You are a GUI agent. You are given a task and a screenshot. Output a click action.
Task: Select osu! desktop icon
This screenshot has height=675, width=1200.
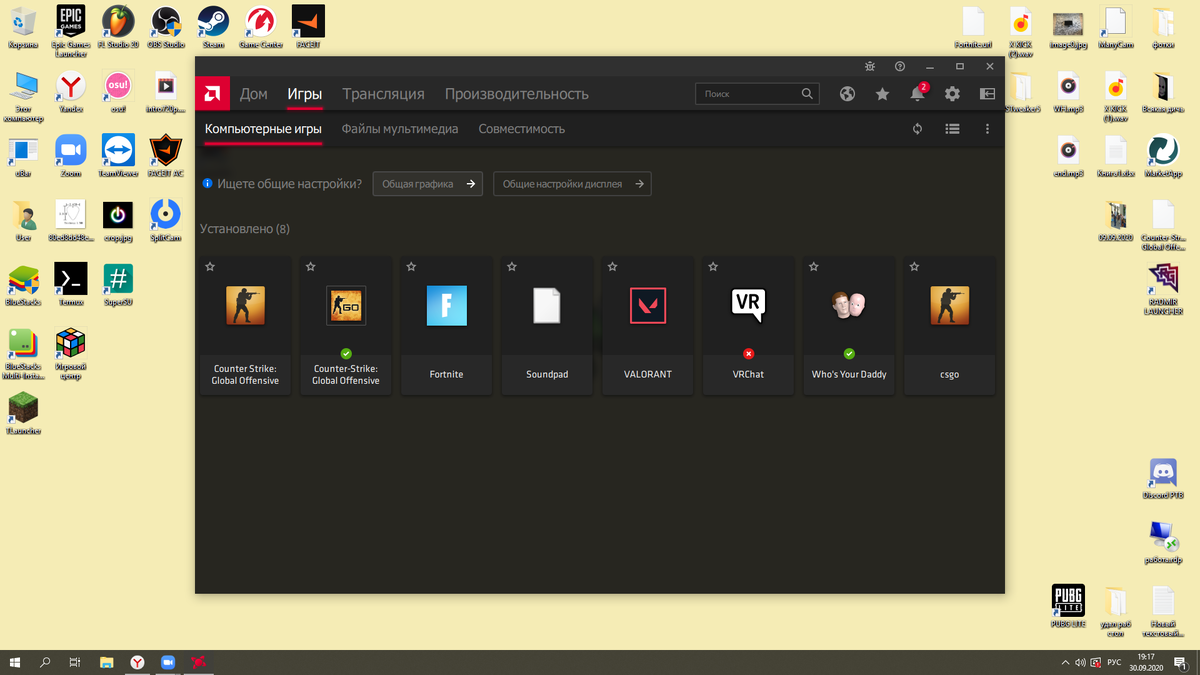pos(118,93)
